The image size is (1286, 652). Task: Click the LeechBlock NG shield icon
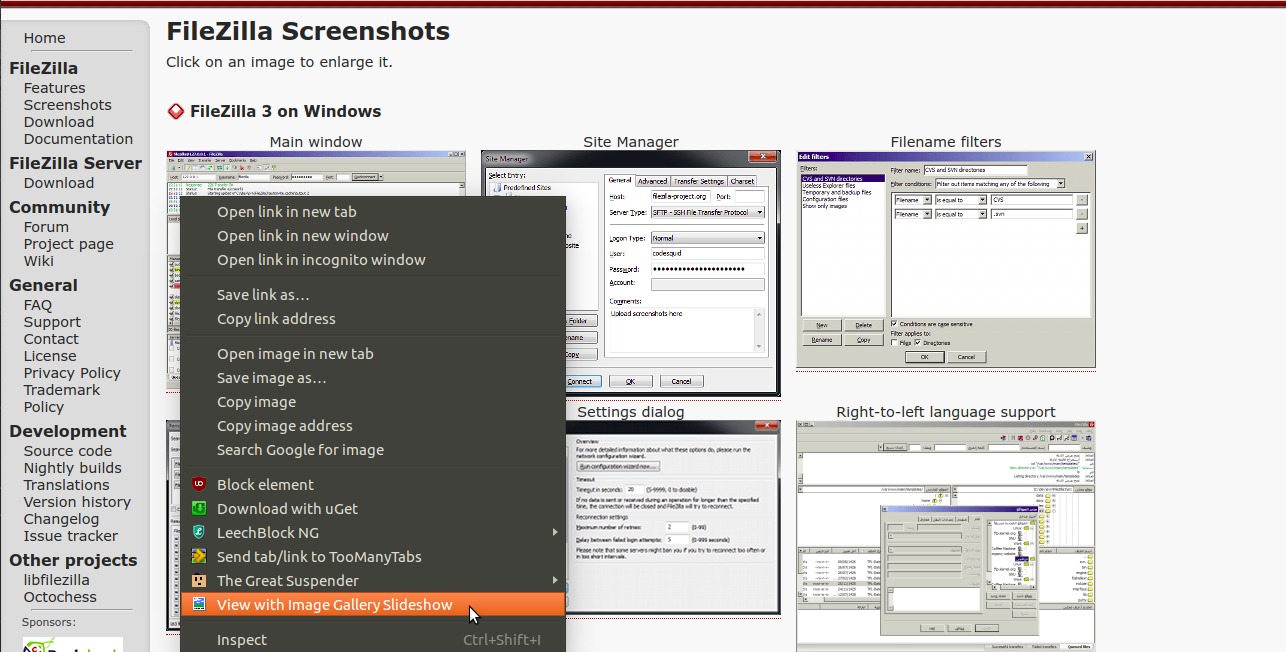click(199, 532)
